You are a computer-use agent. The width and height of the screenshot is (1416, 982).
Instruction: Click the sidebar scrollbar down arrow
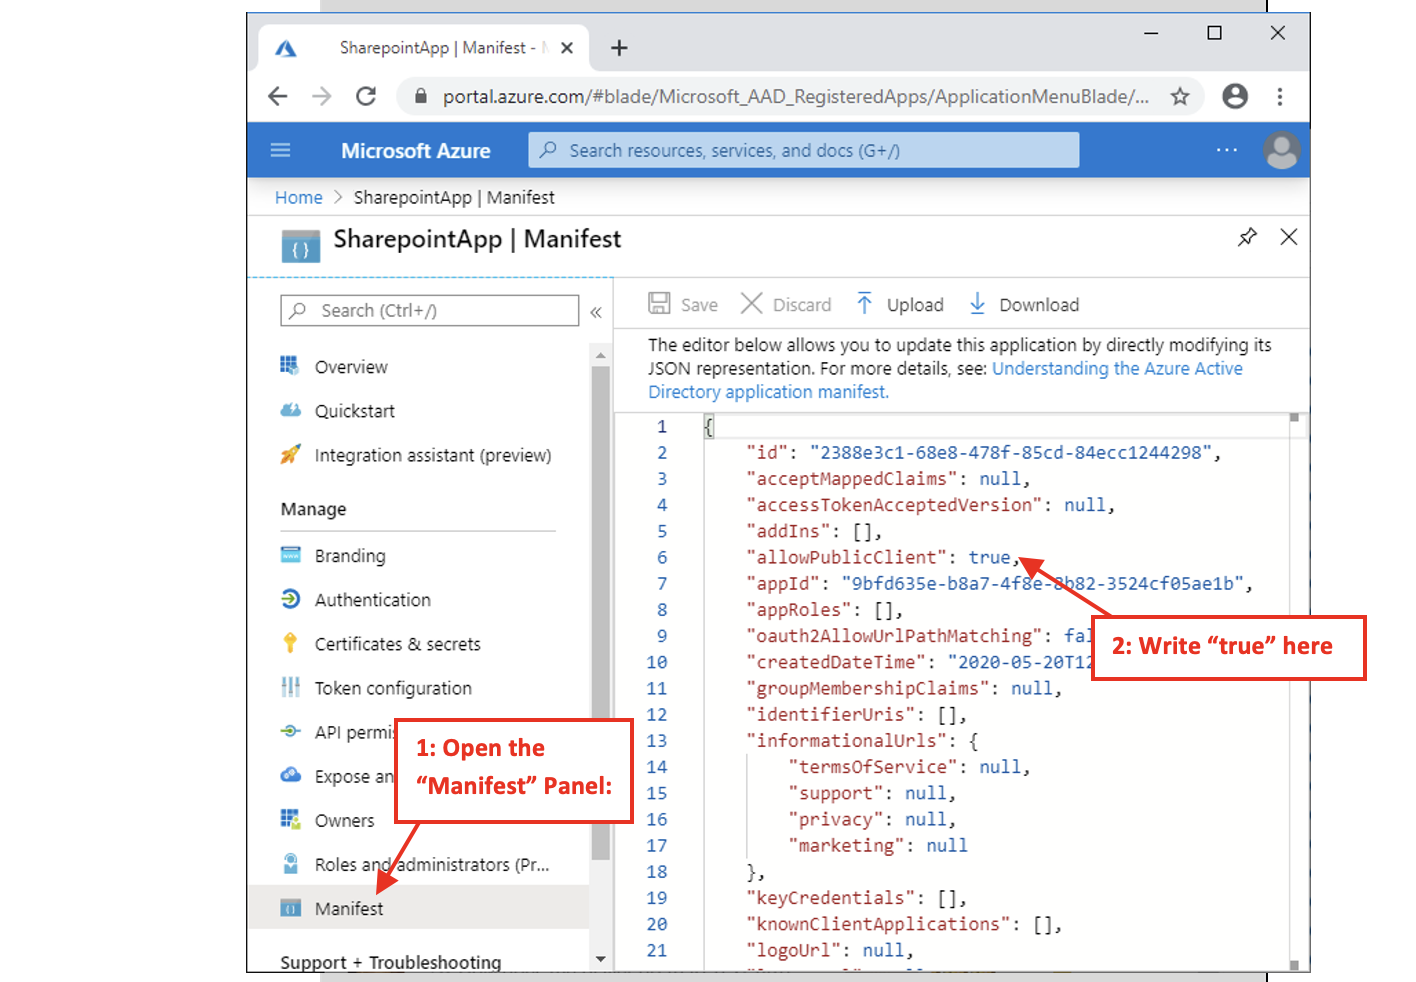tap(600, 959)
